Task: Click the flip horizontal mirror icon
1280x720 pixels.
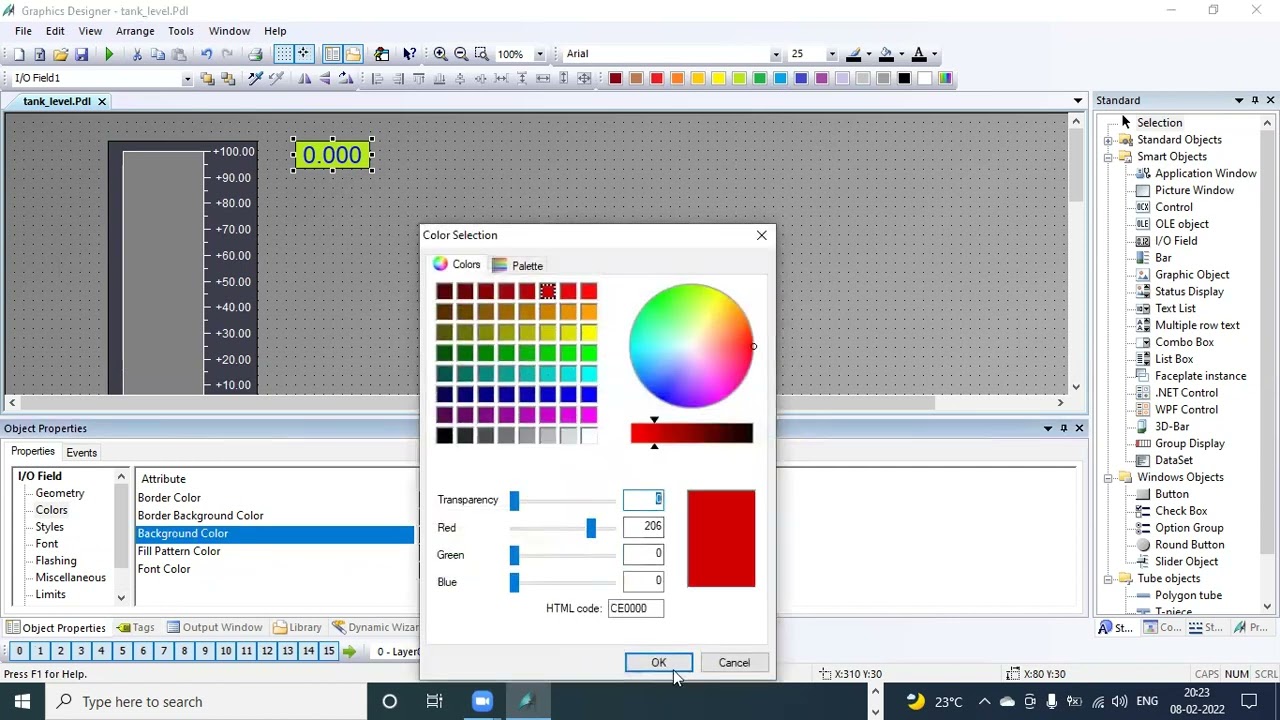Action: click(305, 78)
